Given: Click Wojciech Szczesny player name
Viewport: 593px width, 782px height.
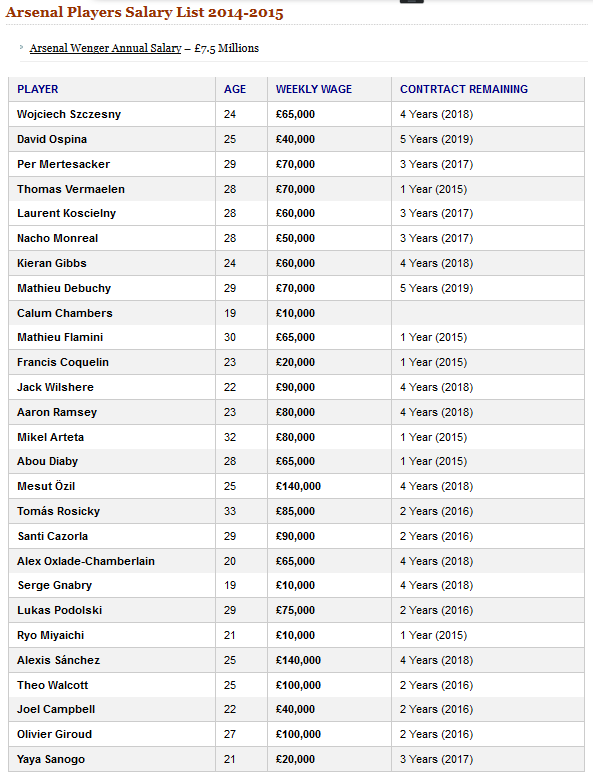Looking at the screenshot, I should point(69,114).
